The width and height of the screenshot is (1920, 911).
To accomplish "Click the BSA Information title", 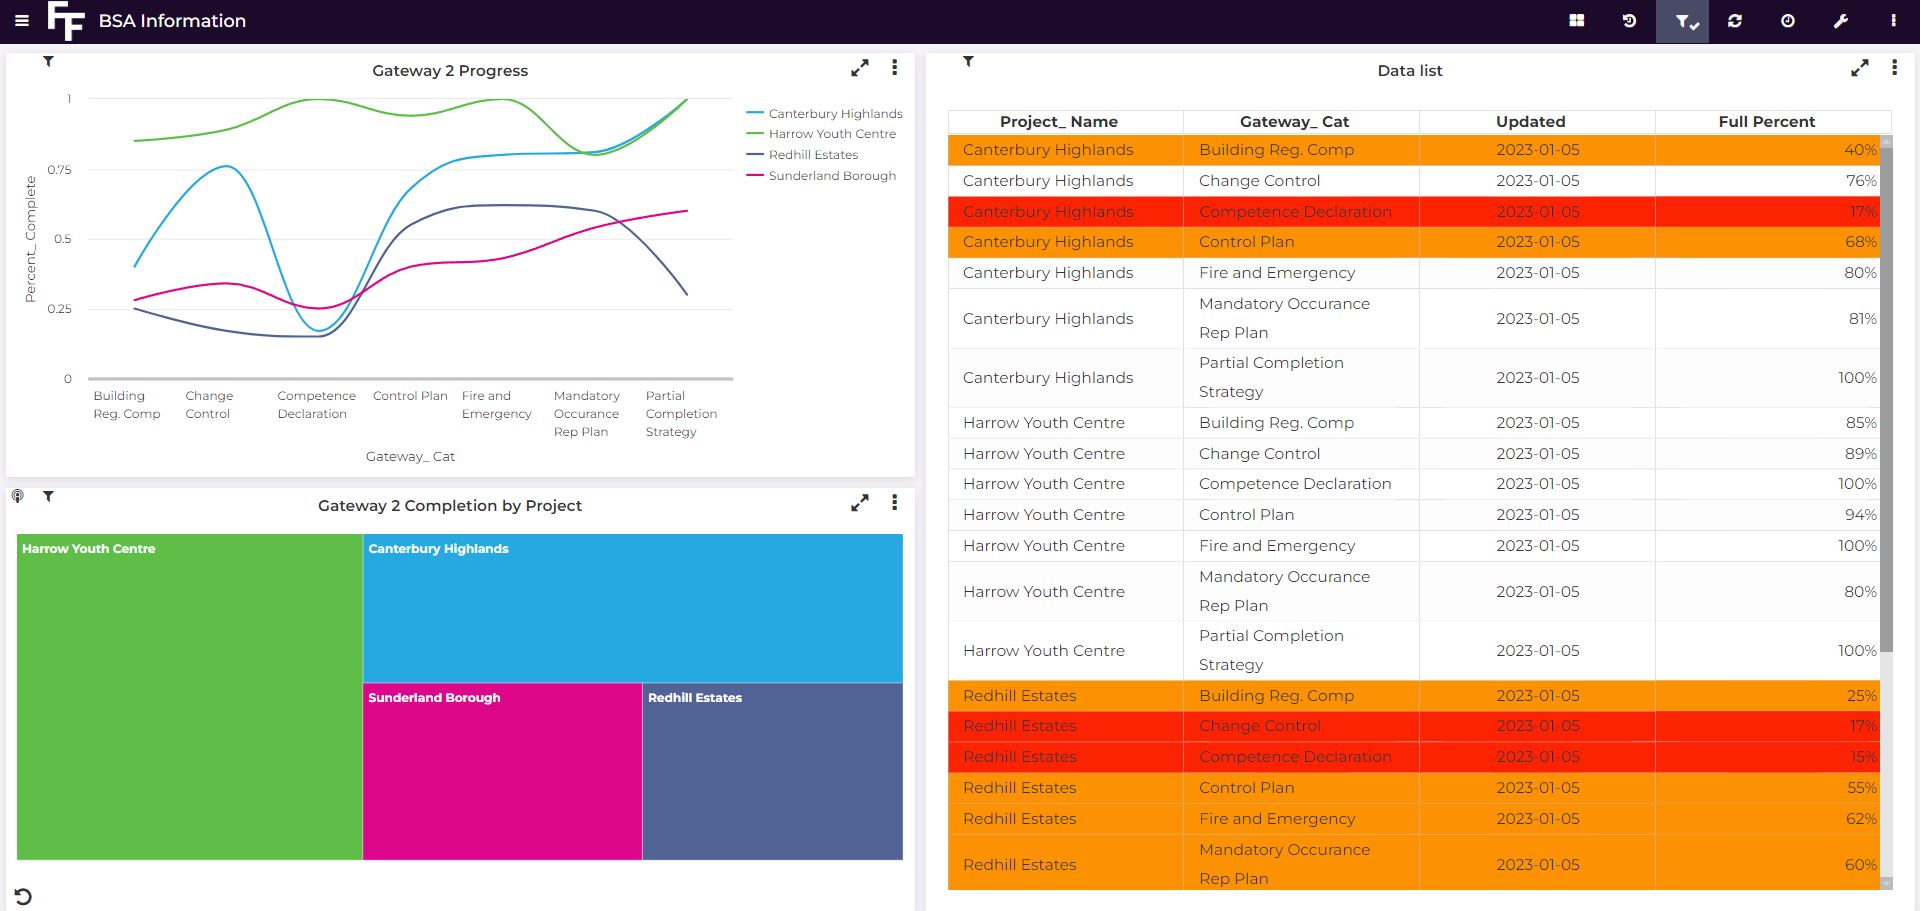I will (170, 21).
